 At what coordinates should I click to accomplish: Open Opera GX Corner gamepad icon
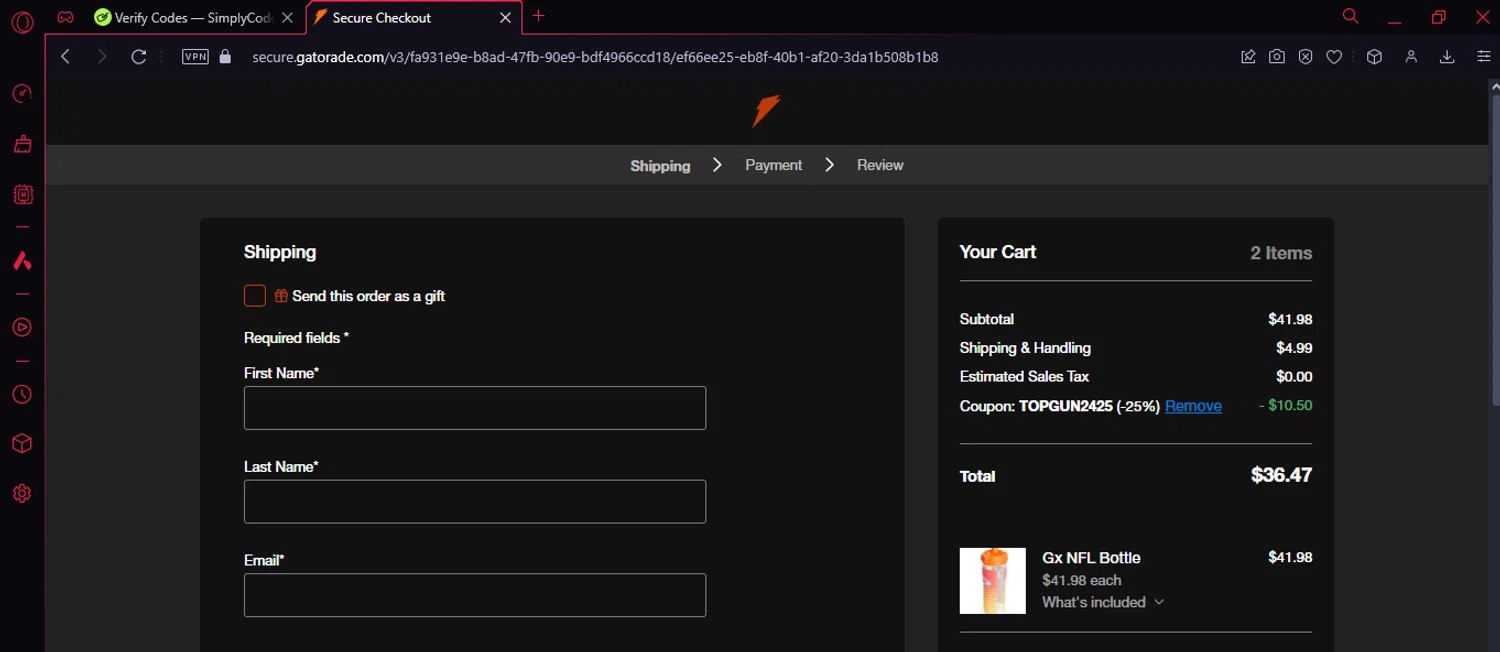coord(65,17)
